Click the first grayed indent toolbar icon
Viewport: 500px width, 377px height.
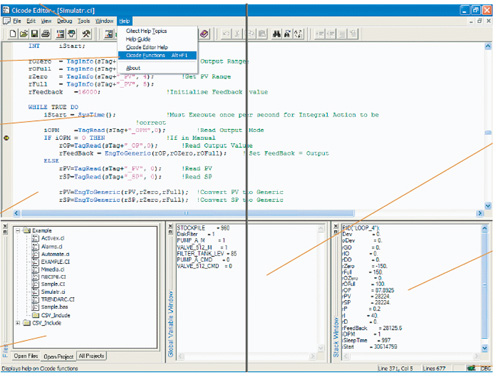320,34
